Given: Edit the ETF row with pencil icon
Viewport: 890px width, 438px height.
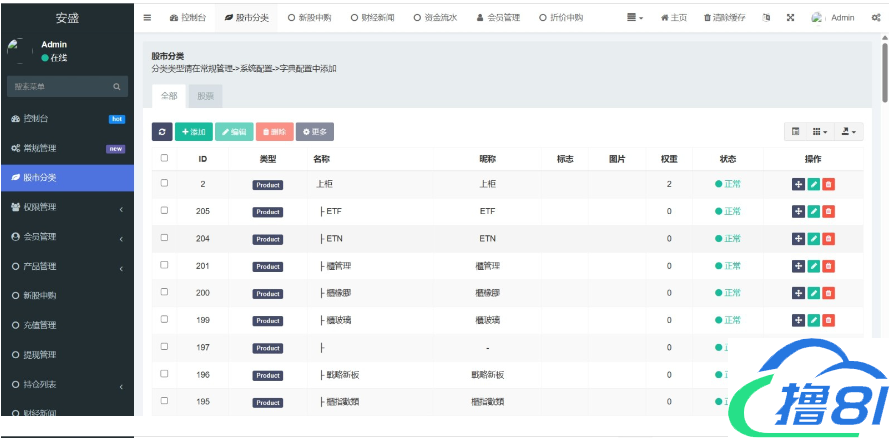Looking at the screenshot, I should click(x=813, y=212).
